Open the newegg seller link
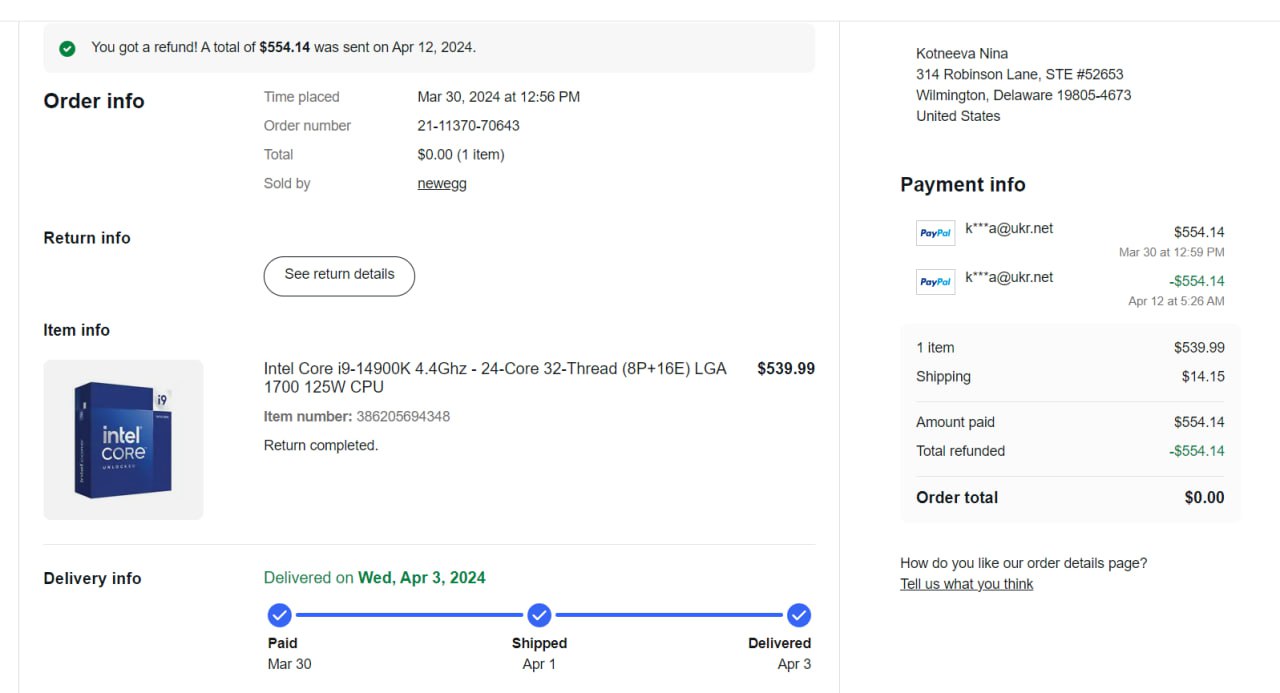1280x693 pixels. pyautogui.click(x=442, y=184)
